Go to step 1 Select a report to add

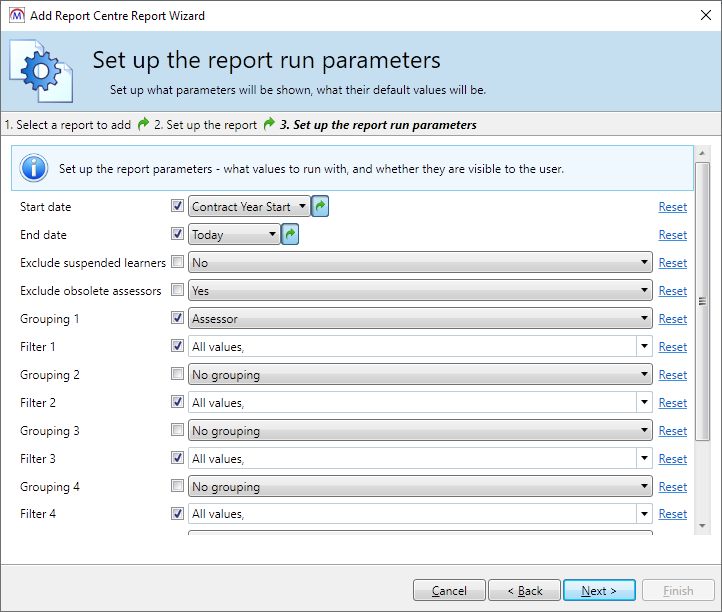point(68,125)
